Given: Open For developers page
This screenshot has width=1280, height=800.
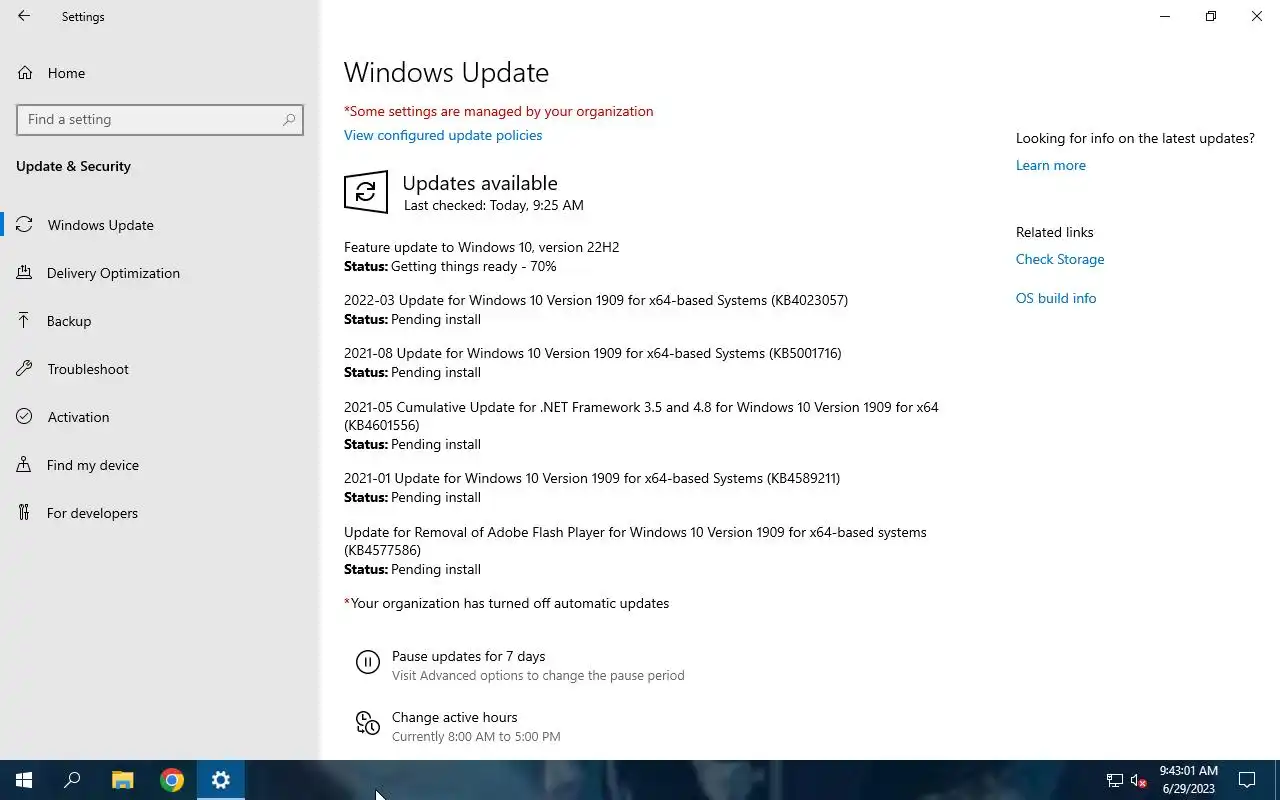Looking at the screenshot, I should (x=160, y=513).
